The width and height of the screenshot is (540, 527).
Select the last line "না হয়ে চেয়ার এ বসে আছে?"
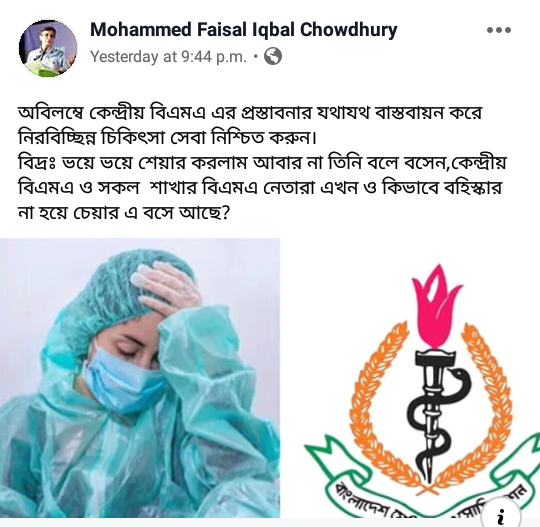pos(124,213)
